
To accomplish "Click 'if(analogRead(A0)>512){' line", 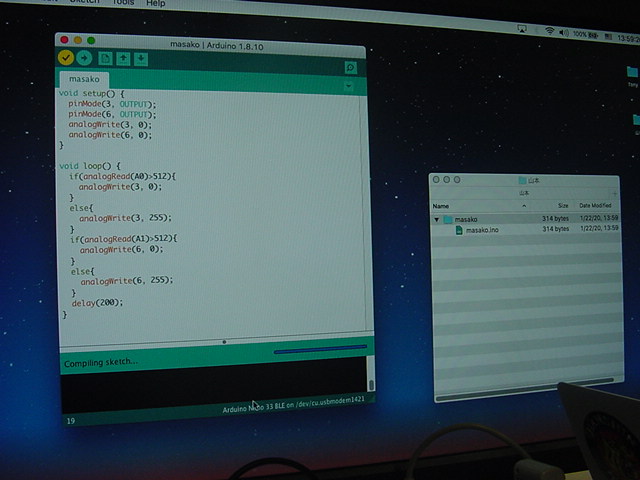I will tap(122, 177).
